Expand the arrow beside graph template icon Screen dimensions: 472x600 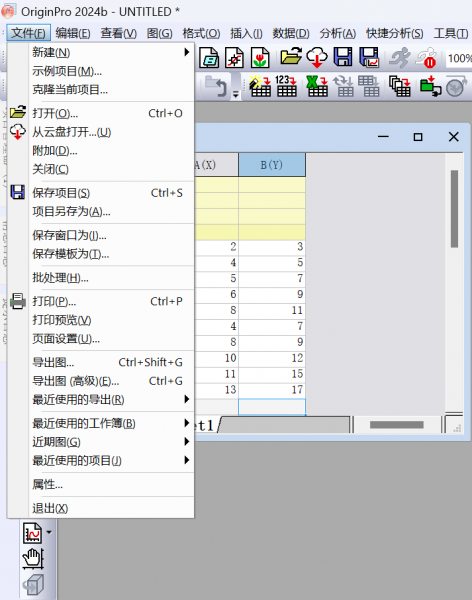[x=49, y=532]
